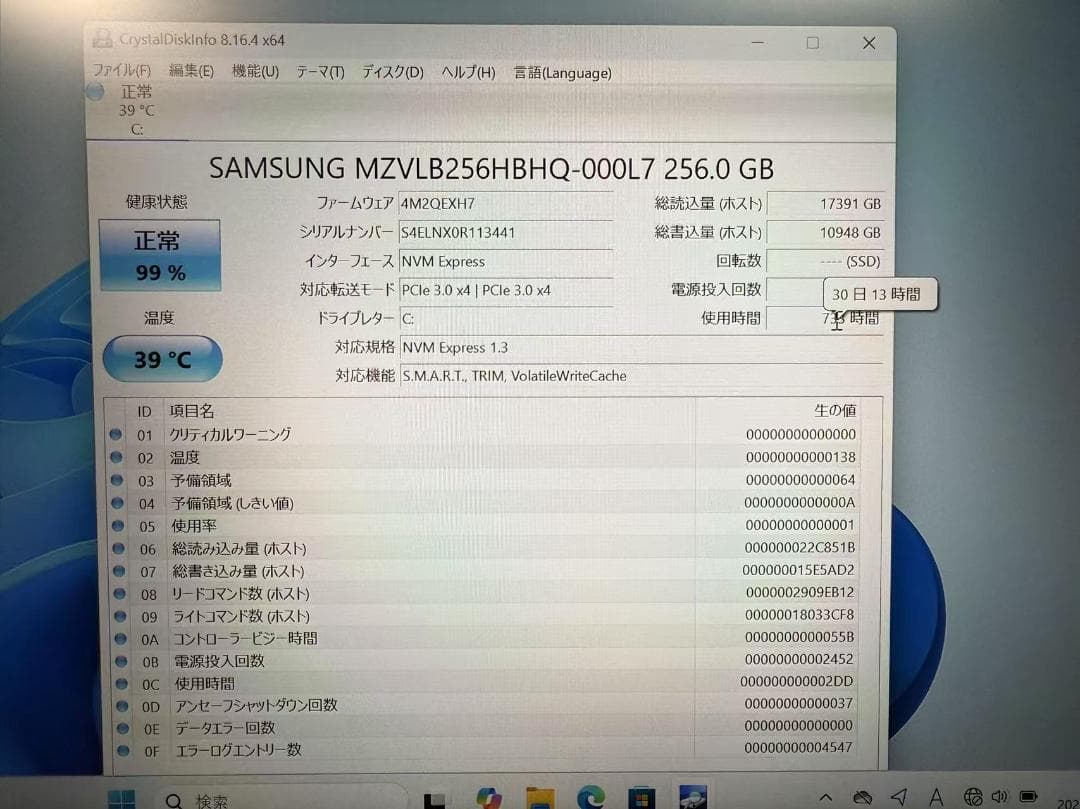
Task: Click the blue dot beside エラーログエントリー数 row
Action: (x=122, y=750)
